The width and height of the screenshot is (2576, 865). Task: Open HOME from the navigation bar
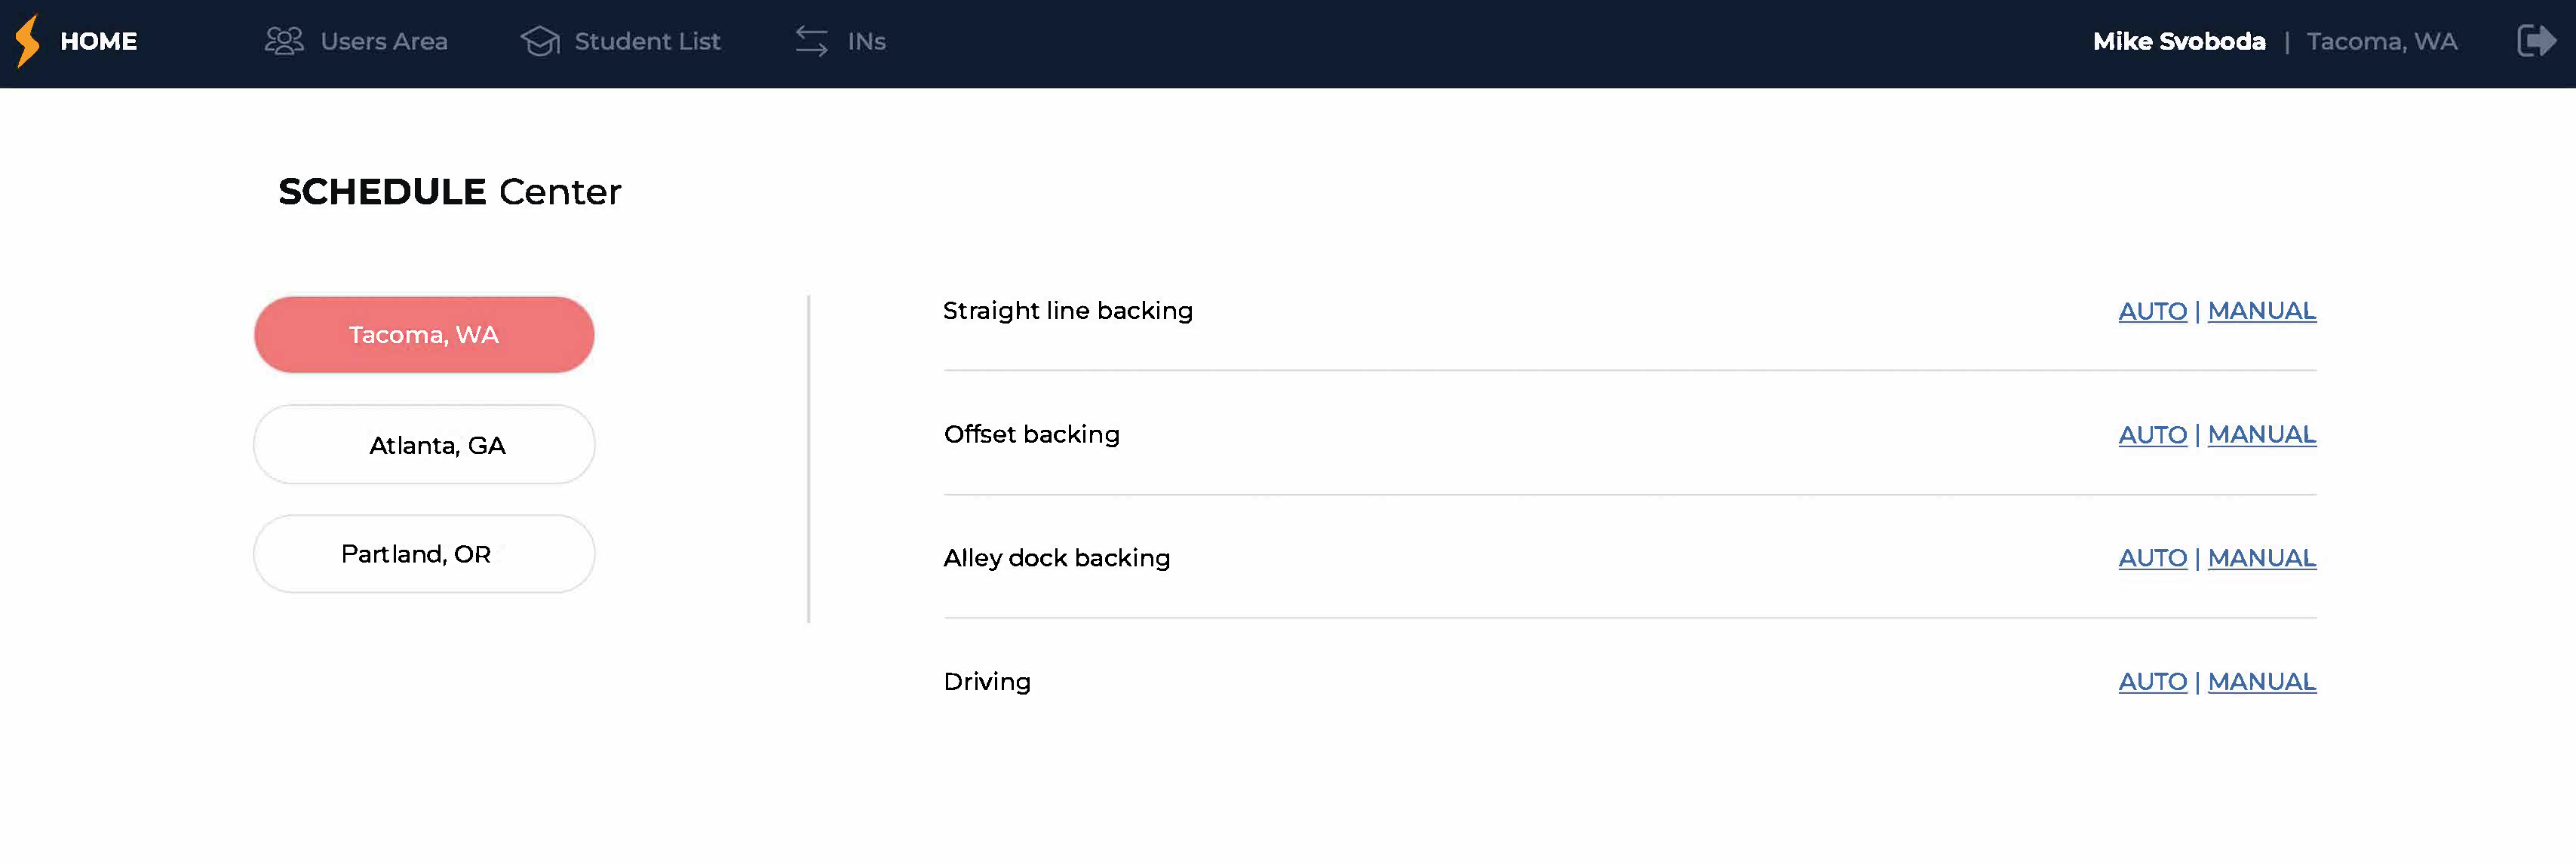click(99, 41)
